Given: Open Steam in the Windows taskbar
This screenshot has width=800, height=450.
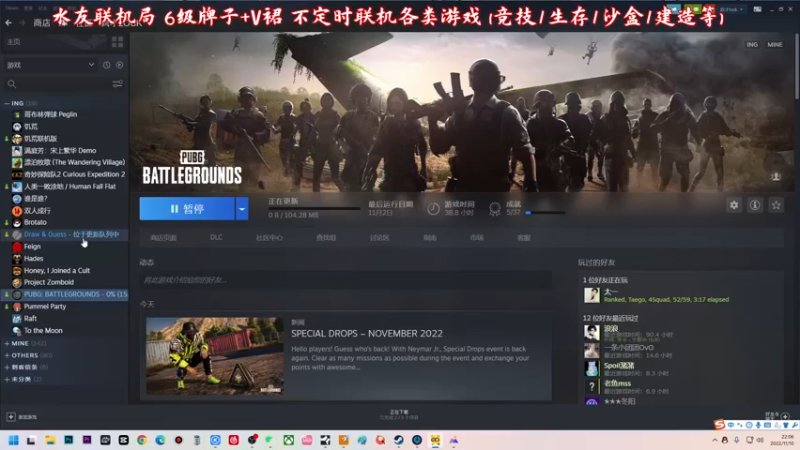Looking at the screenshot, I should 398,440.
